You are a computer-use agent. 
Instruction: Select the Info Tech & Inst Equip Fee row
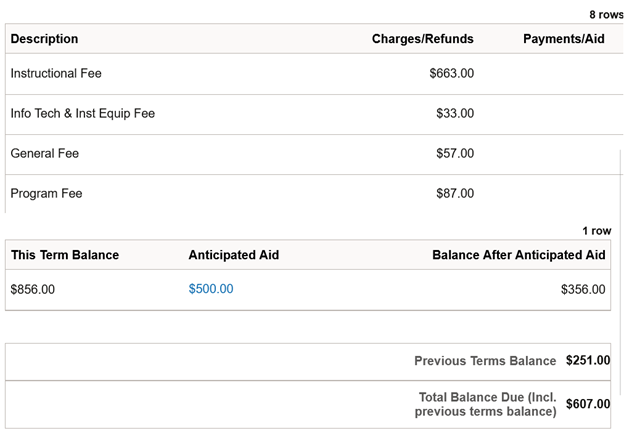(x=82, y=113)
